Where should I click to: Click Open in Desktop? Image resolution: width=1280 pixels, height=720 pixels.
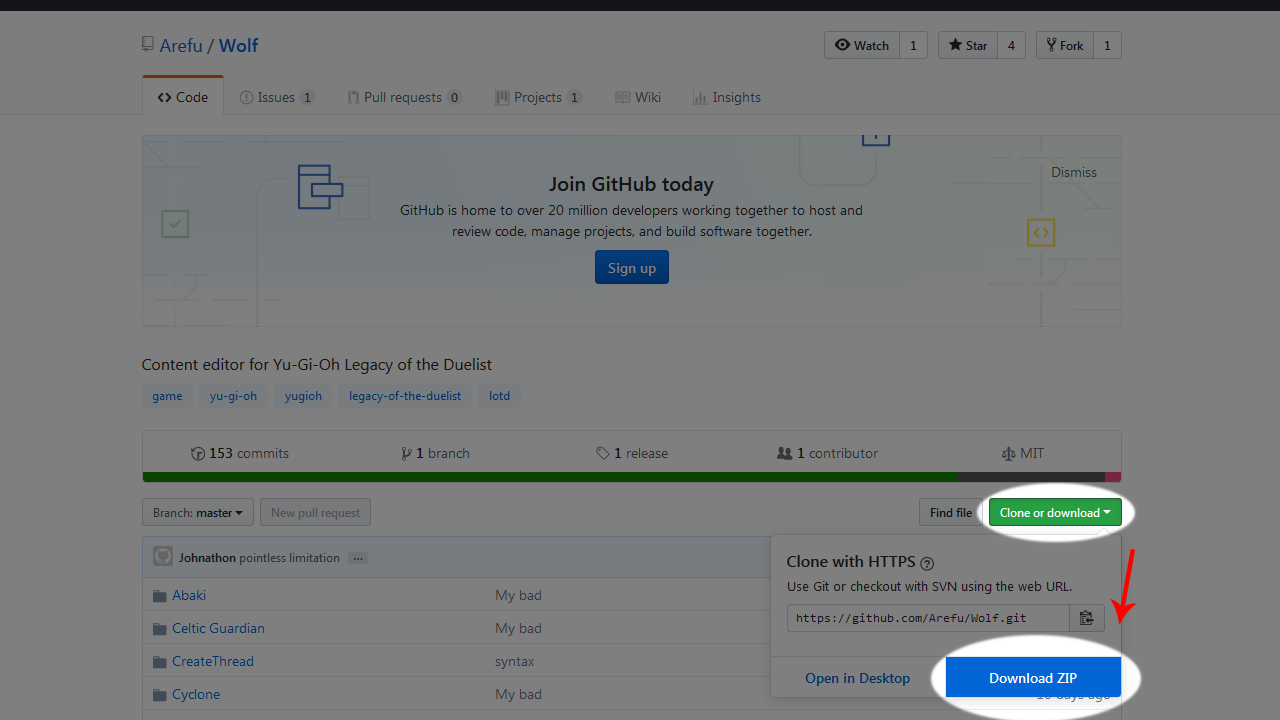(858, 678)
